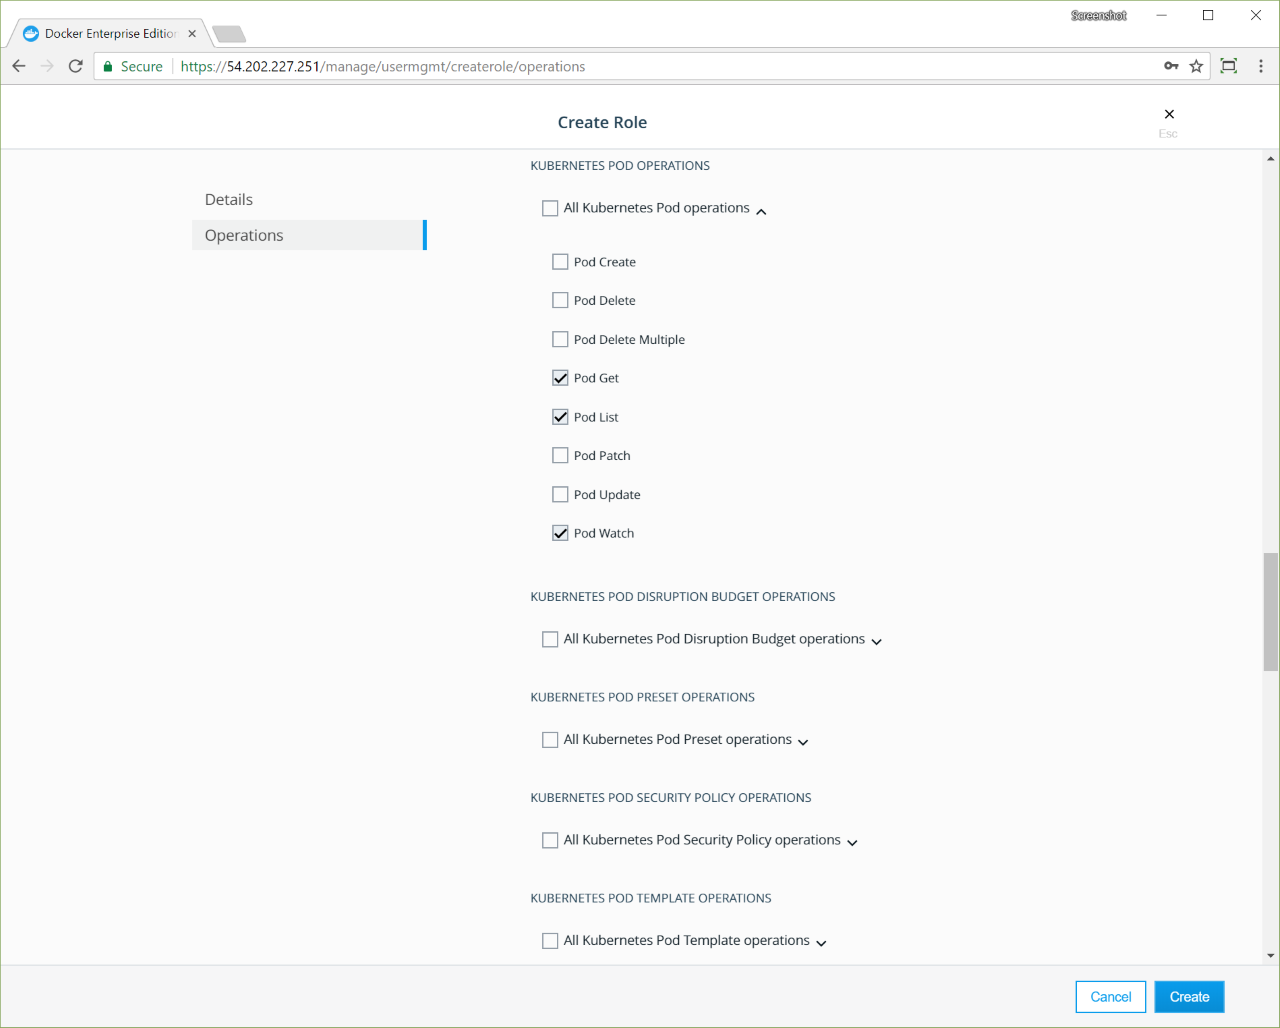Enable the Pod Create checkbox
Viewport: 1280px width, 1028px height.
(x=560, y=262)
